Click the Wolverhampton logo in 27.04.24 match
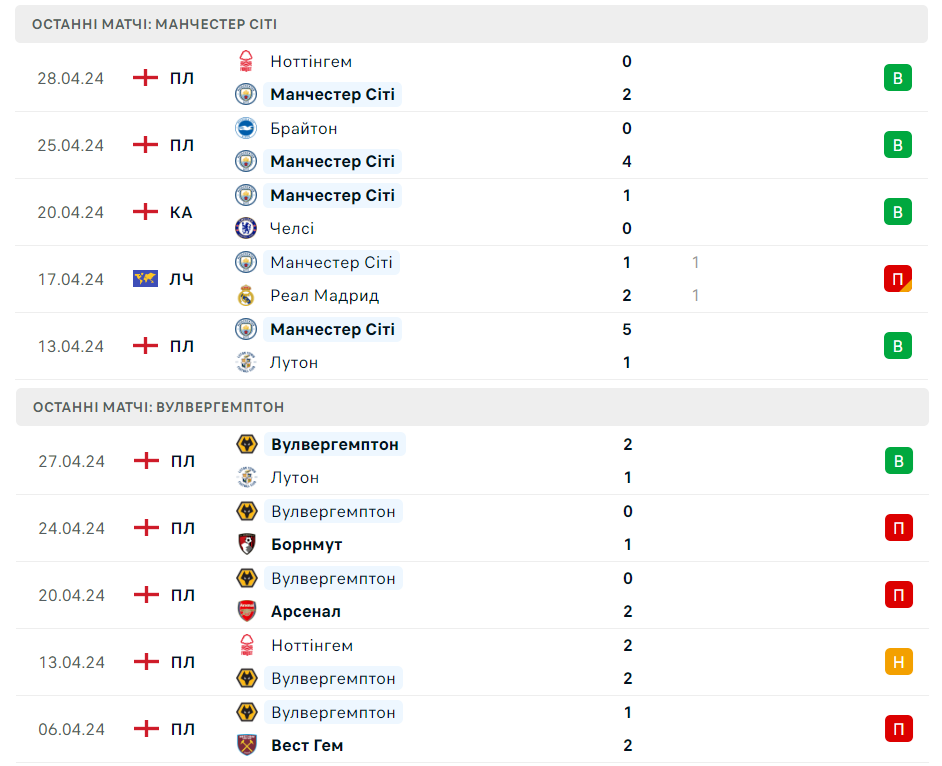 tap(247, 445)
